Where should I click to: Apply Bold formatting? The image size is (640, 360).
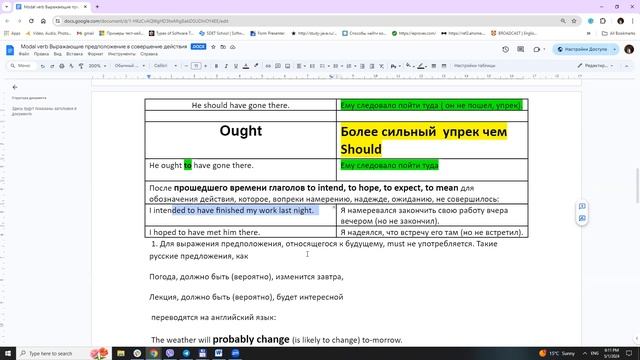click(216, 66)
